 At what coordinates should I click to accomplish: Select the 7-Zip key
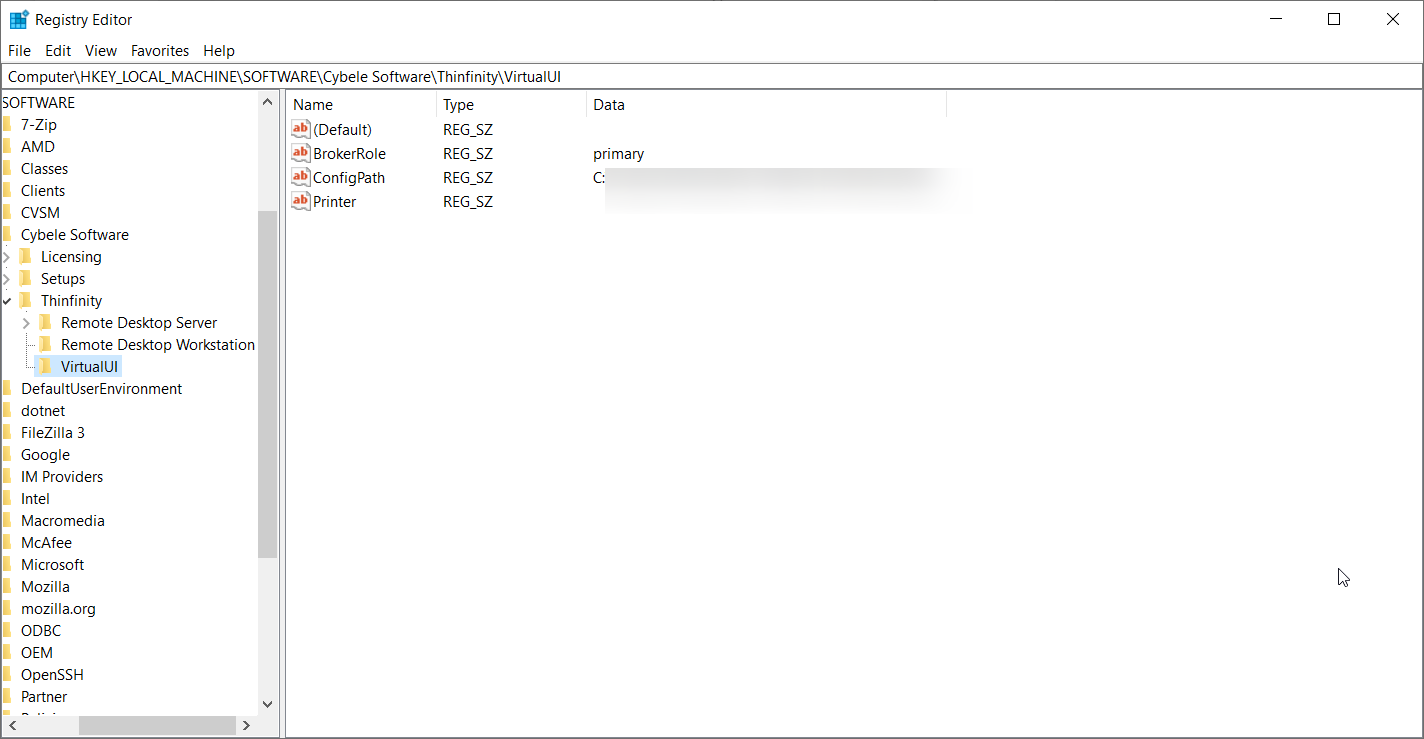tap(39, 124)
